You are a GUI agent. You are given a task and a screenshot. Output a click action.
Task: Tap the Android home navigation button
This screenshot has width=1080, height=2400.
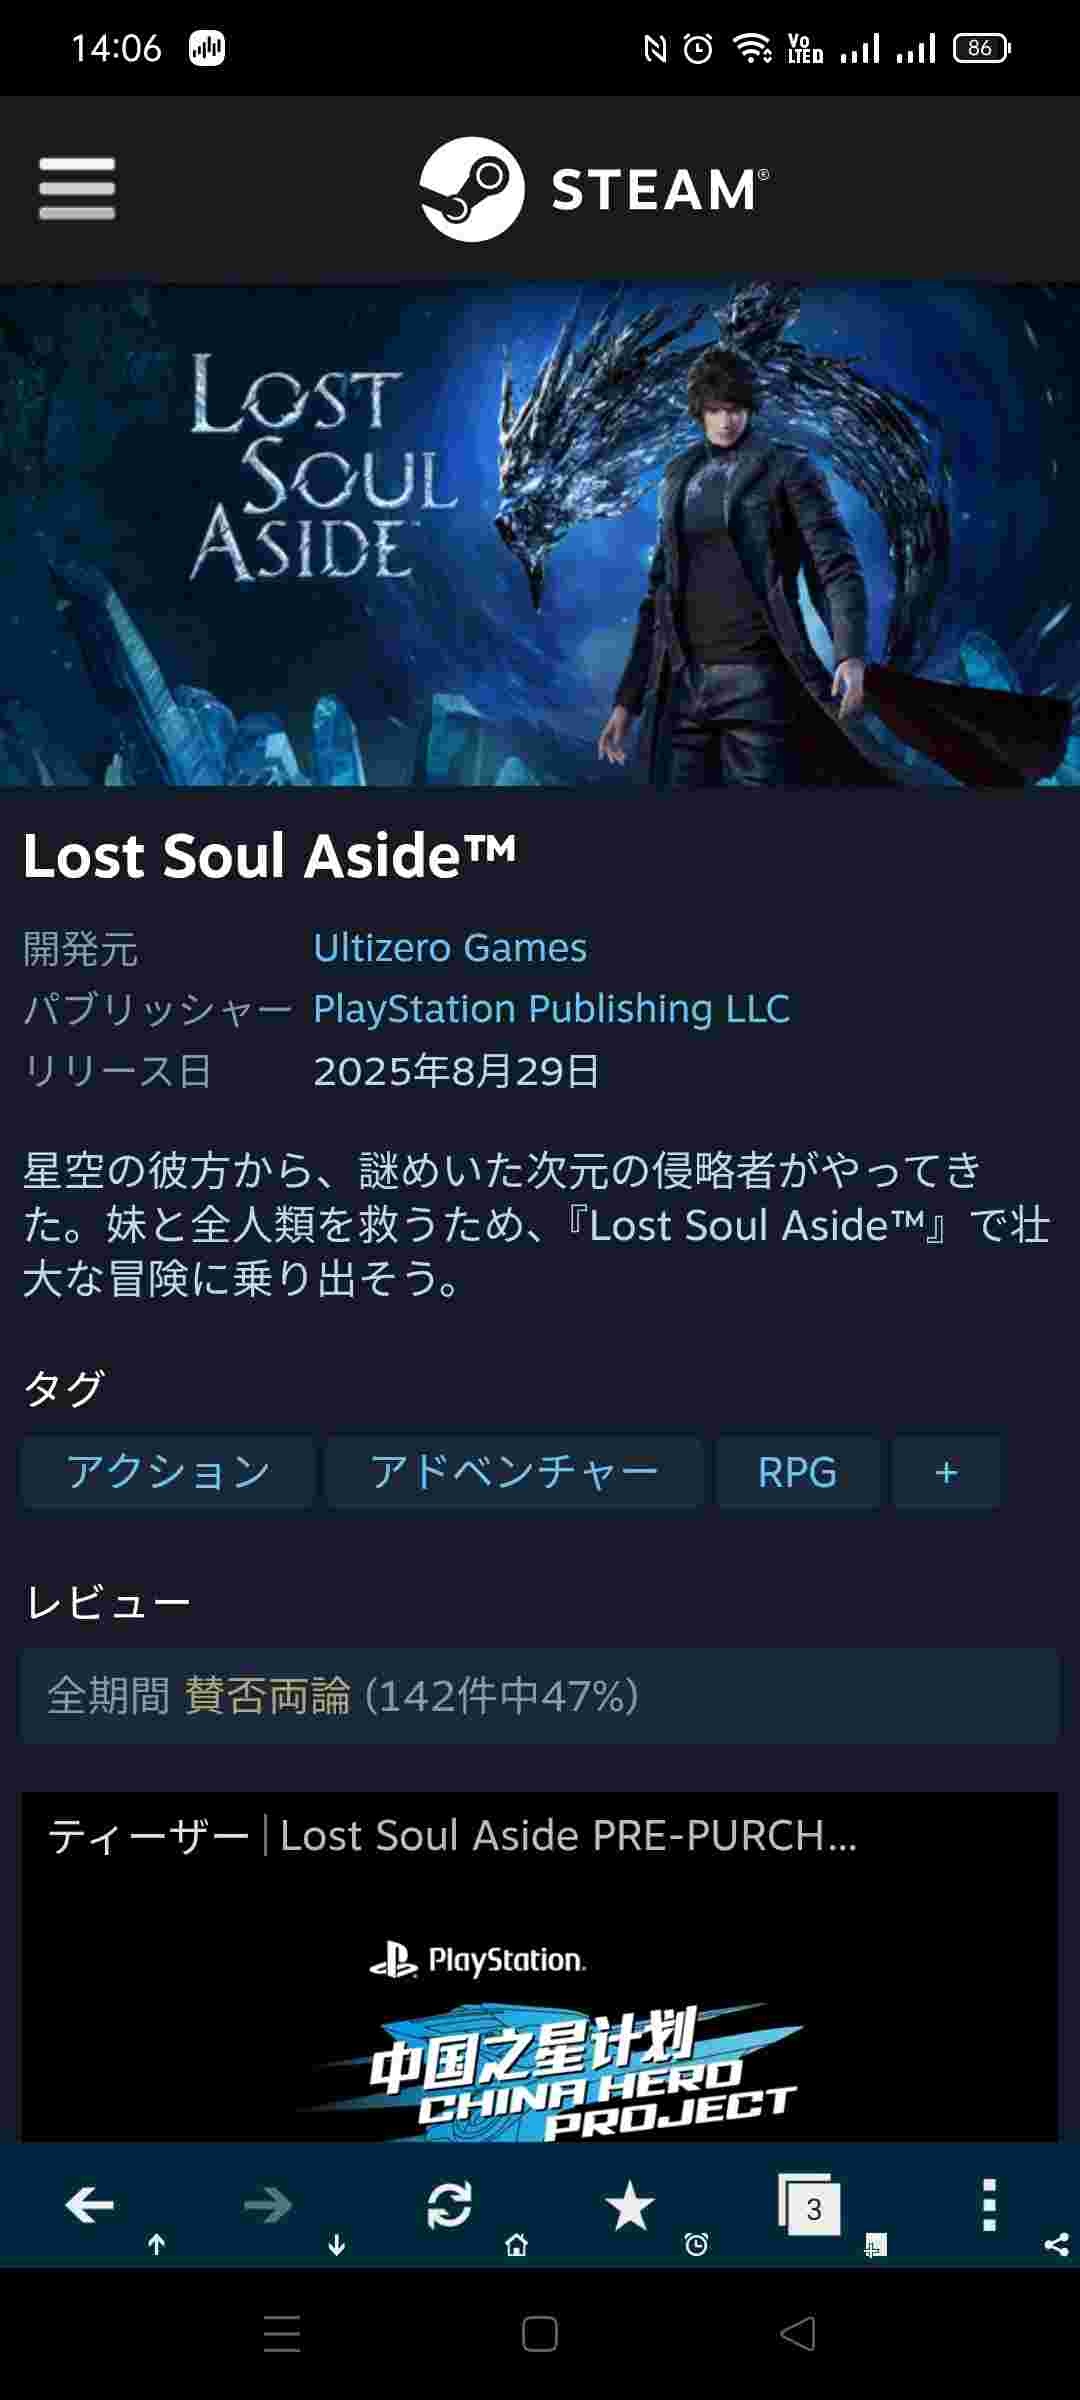(x=540, y=2334)
